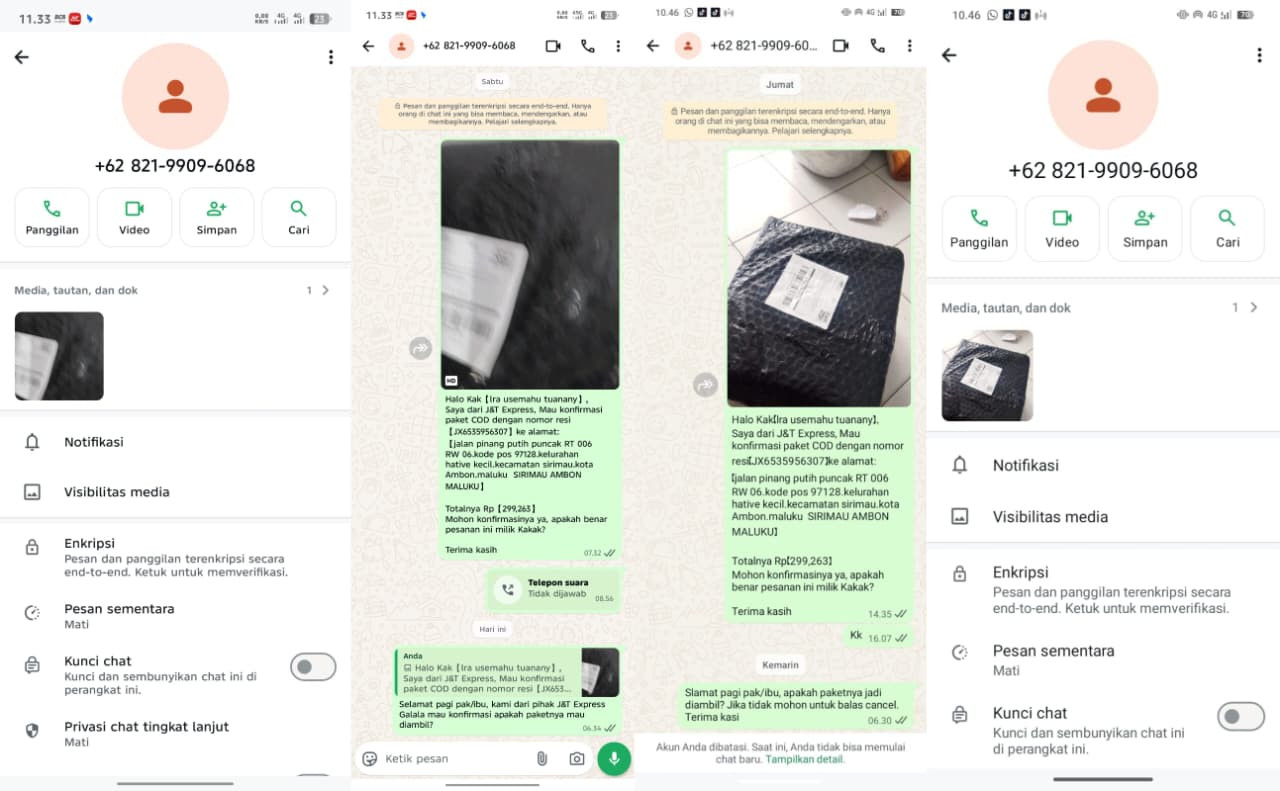The height and width of the screenshot is (791, 1280).
Task: Click the Tampilkan detail link
Action: coord(805,759)
